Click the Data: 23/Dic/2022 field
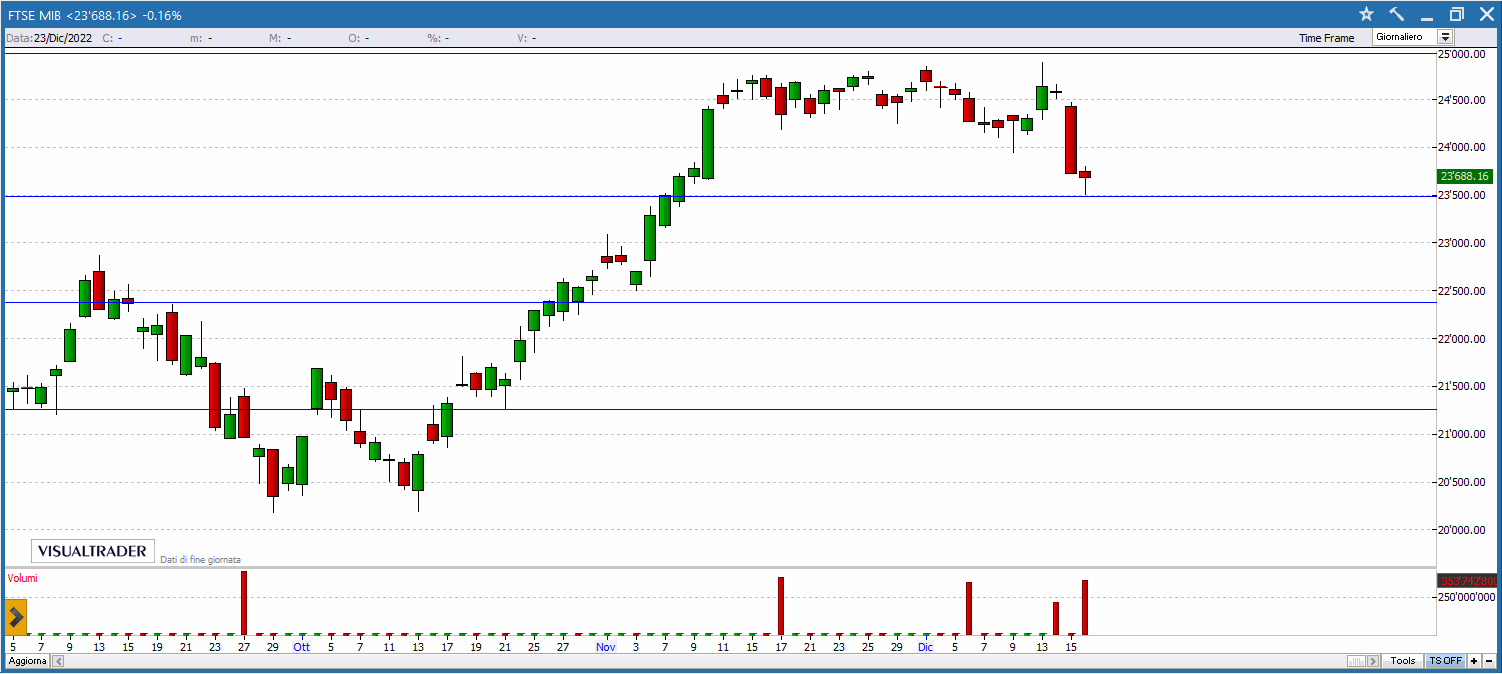The height and width of the screenshot is (674, 1502). (48, 38)
